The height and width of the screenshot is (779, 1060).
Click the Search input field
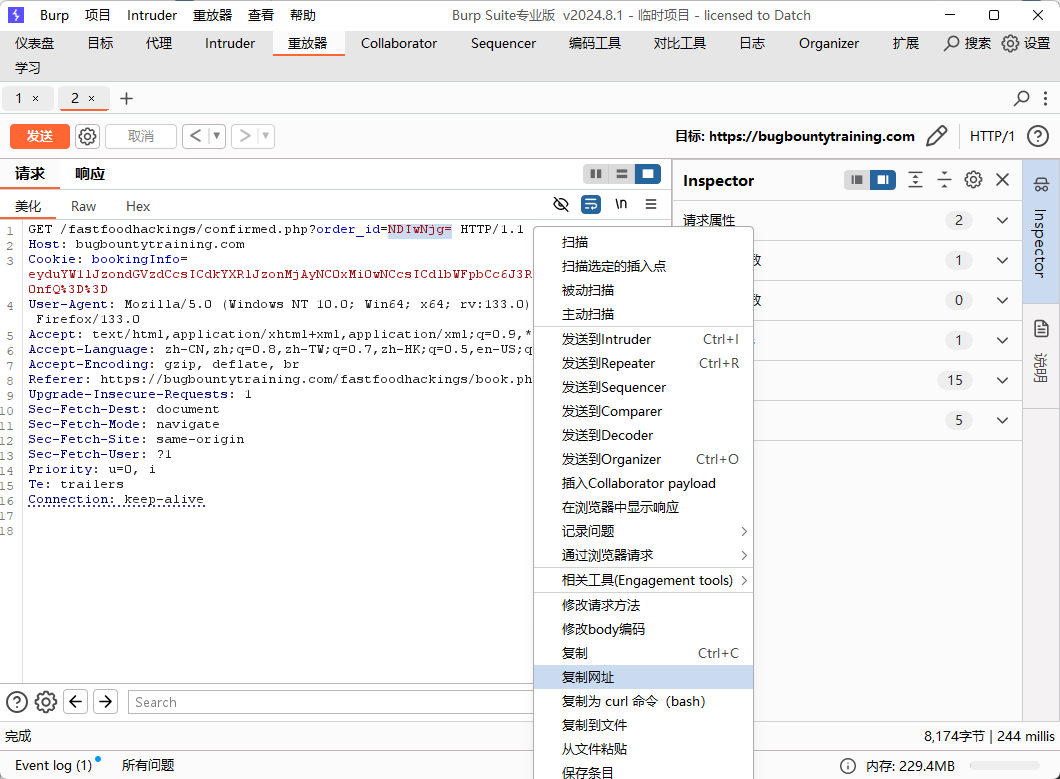[x=331, y=702]
